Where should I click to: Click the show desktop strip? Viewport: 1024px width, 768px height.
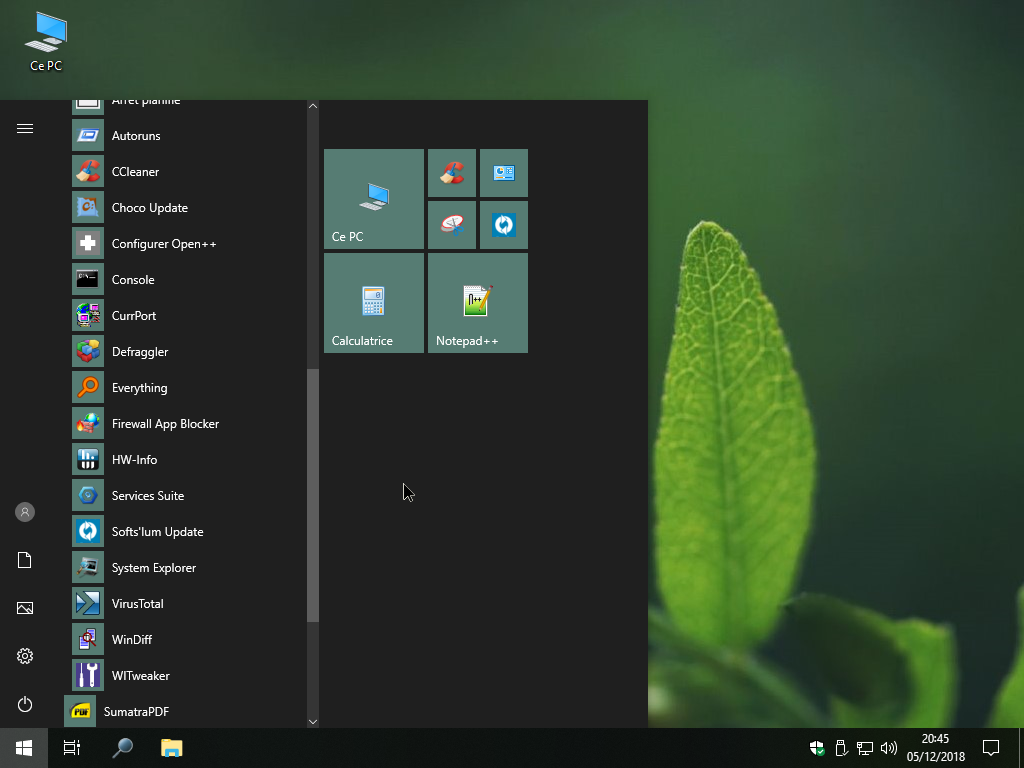[1021, 748]
